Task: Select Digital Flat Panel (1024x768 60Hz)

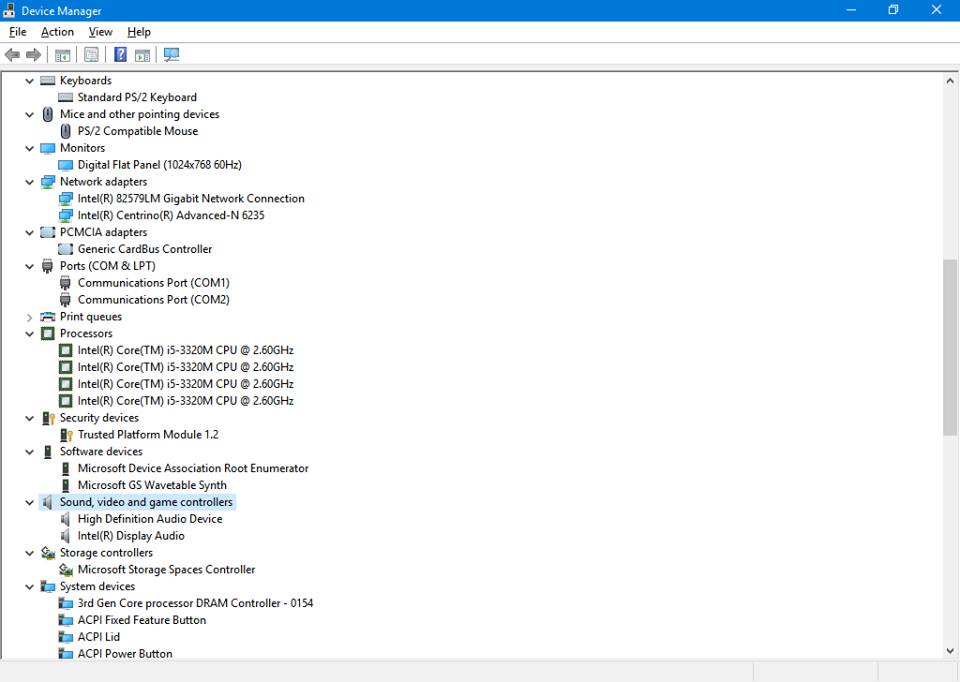Action: [159, 165]
